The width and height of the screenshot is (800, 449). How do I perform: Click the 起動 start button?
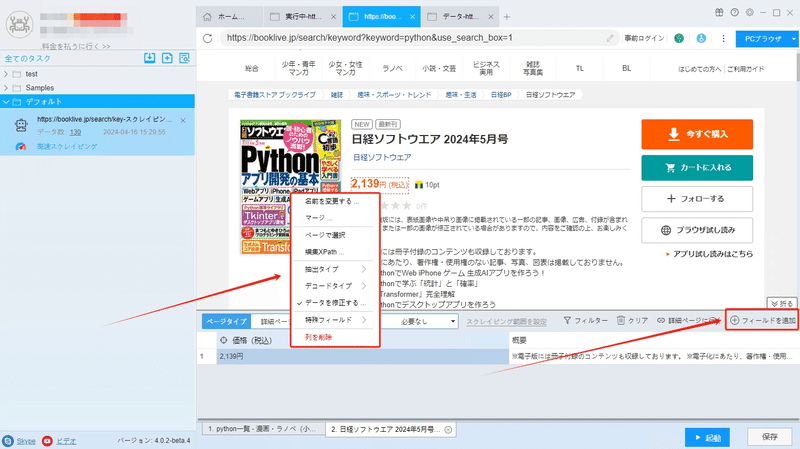[707, 438]
